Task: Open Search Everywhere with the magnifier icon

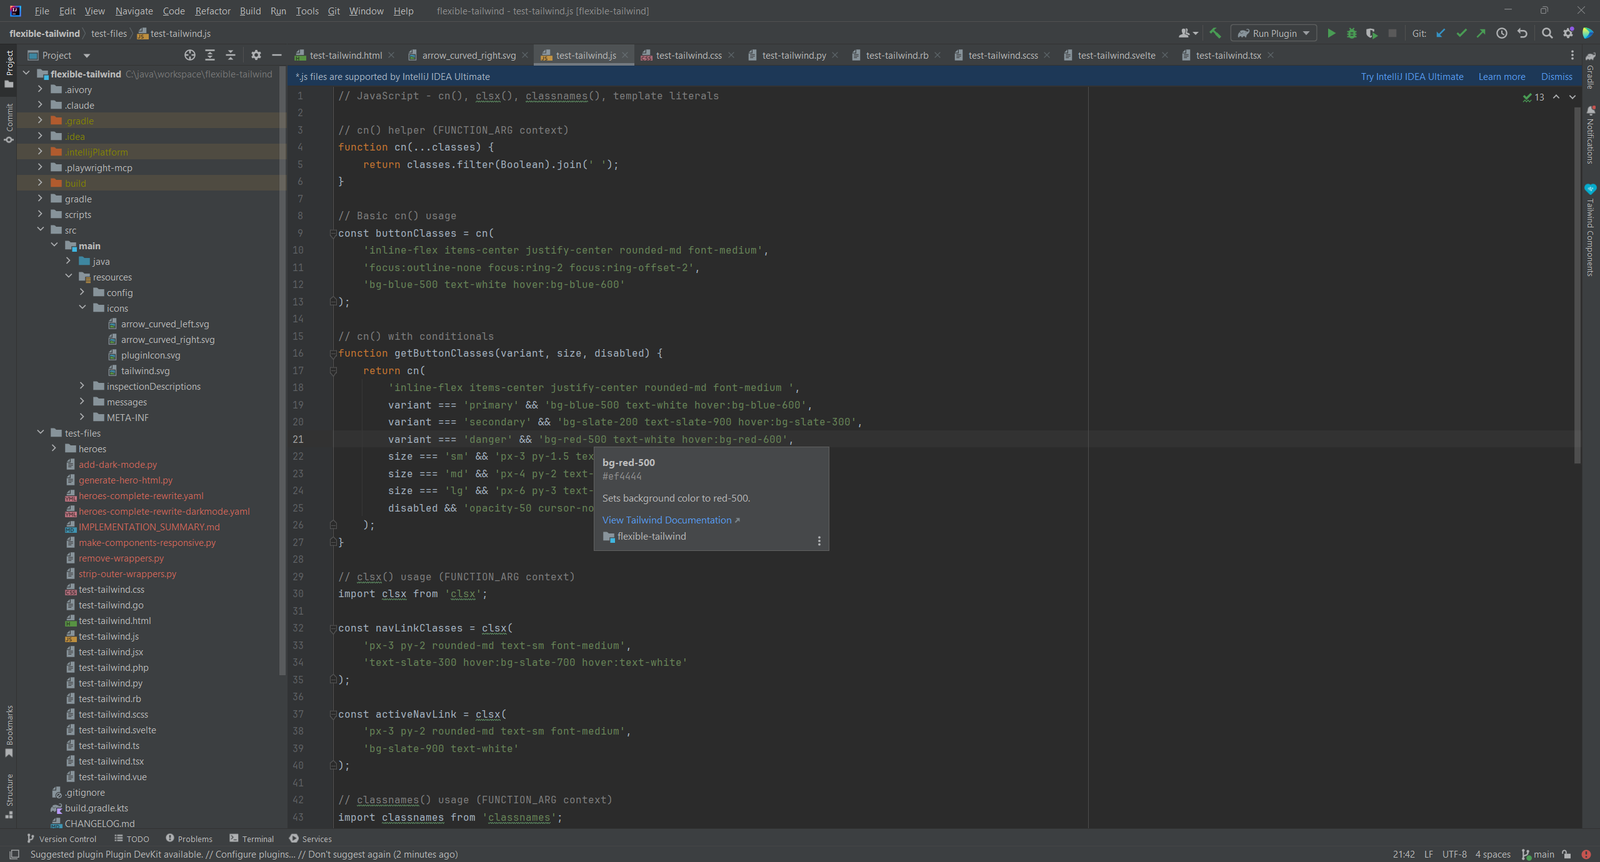Action: click(x=1547, y=33)
